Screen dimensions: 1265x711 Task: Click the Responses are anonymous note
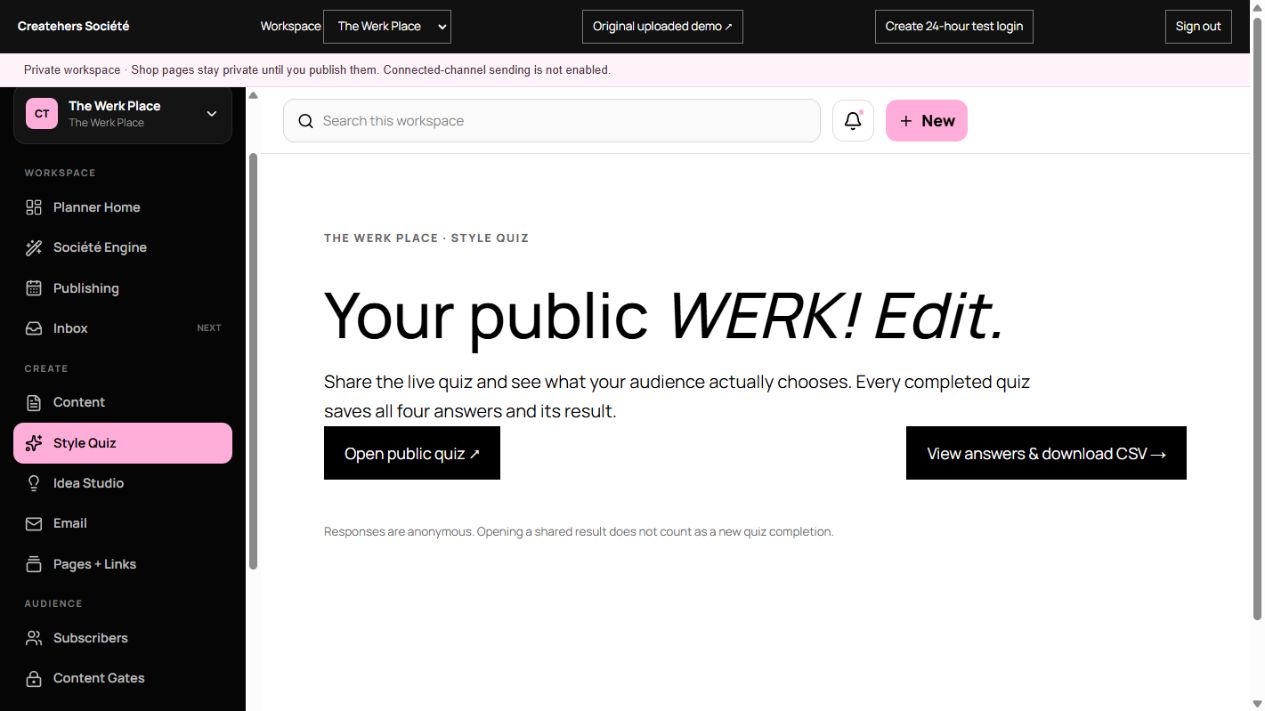tap(578, 532)
